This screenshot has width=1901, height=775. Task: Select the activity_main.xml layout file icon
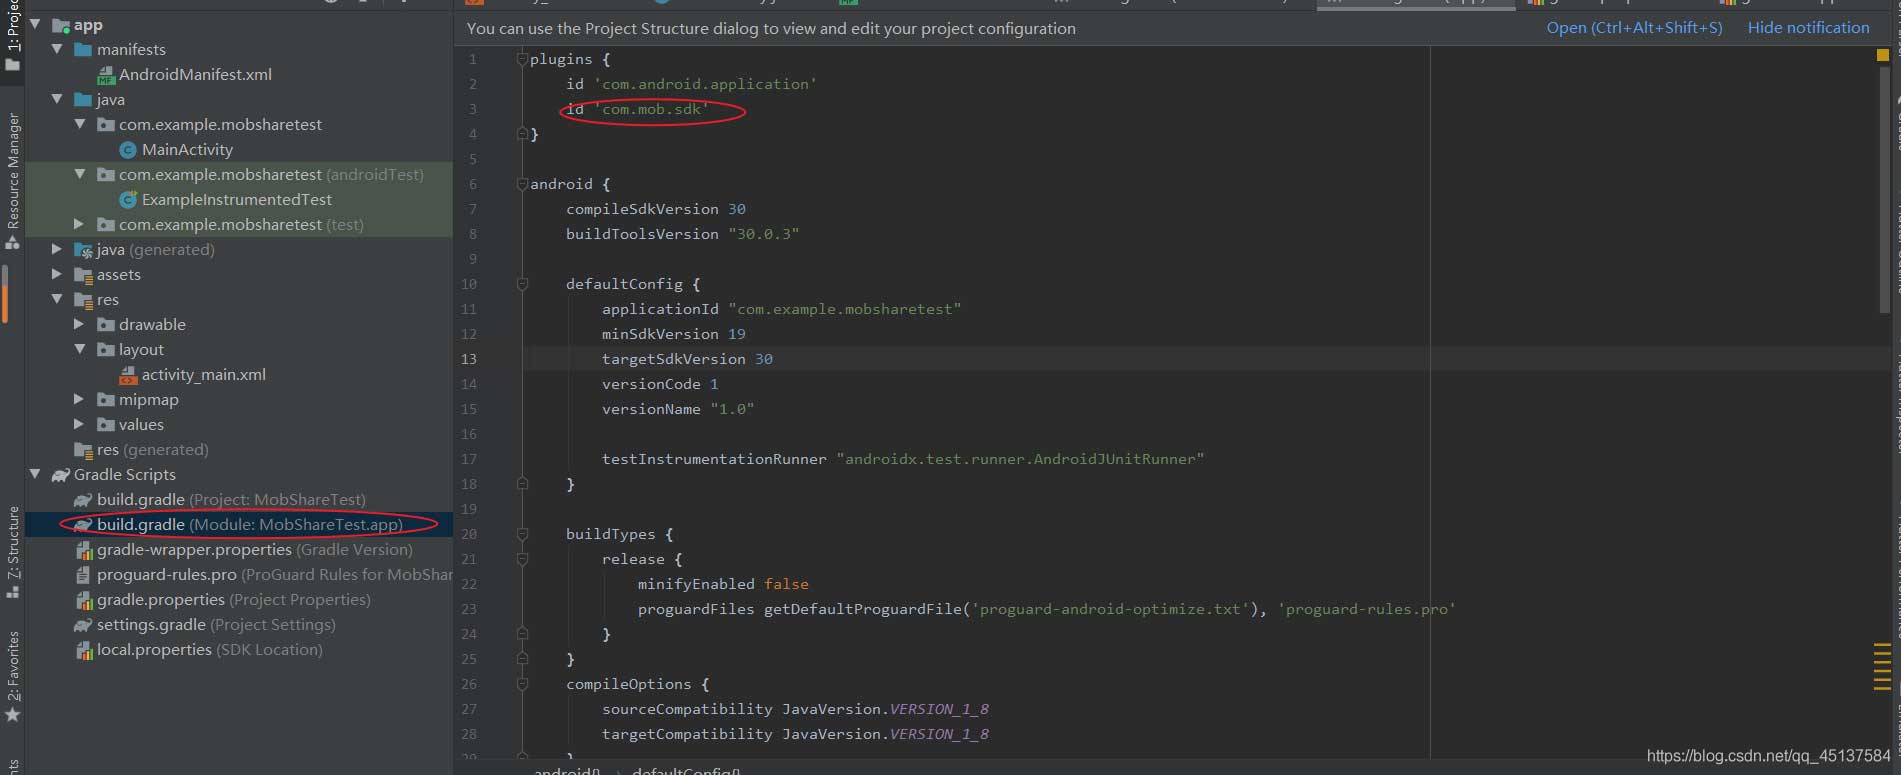coord(128,375)
